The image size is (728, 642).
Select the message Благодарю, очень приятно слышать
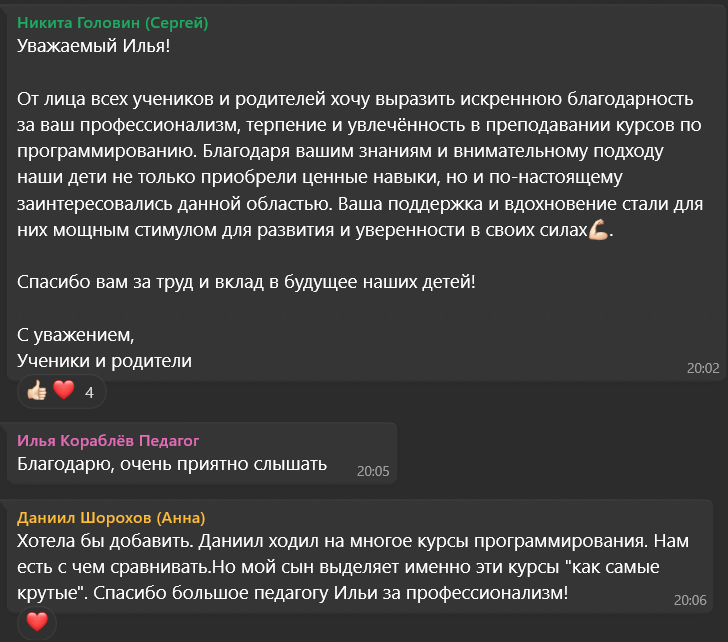click(x=172, y=464)
